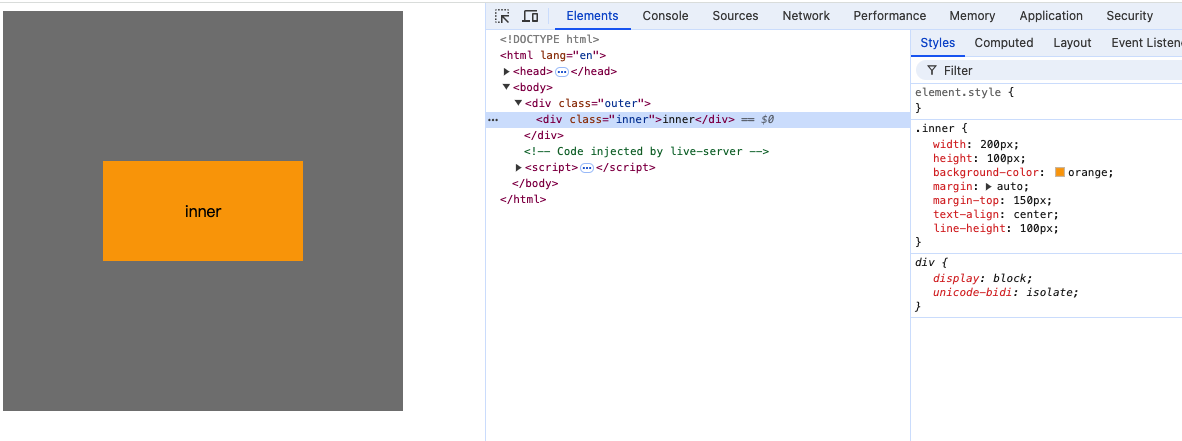This screenshot has width=1182, height=441.
Task: Click the display block declaration
Action: (x=983, y=277)
